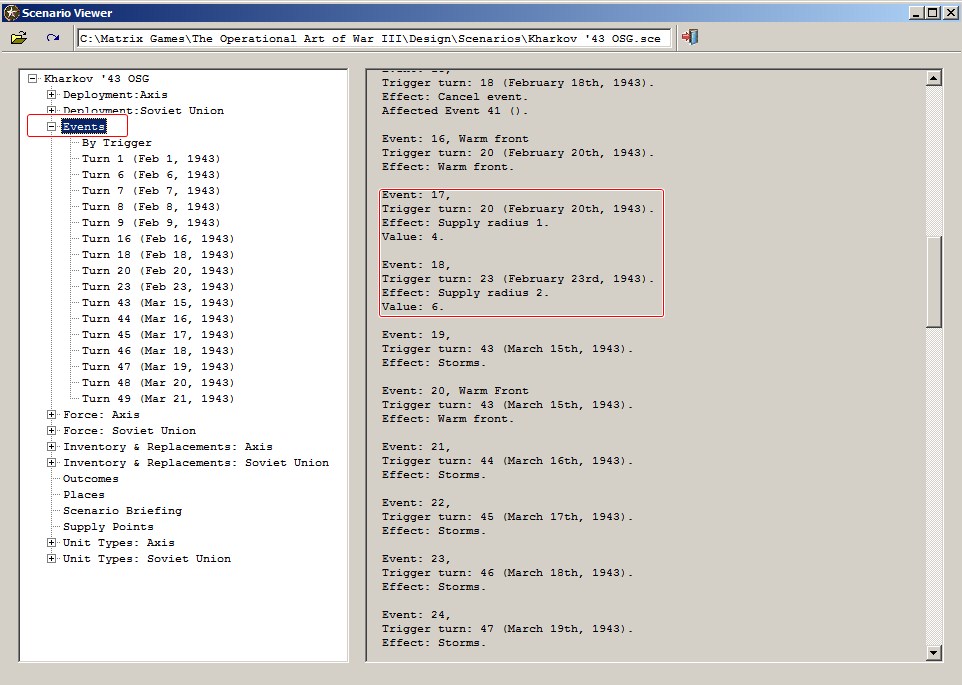Select the Events tree item
The image size is (962, 685).
(84, 127)
